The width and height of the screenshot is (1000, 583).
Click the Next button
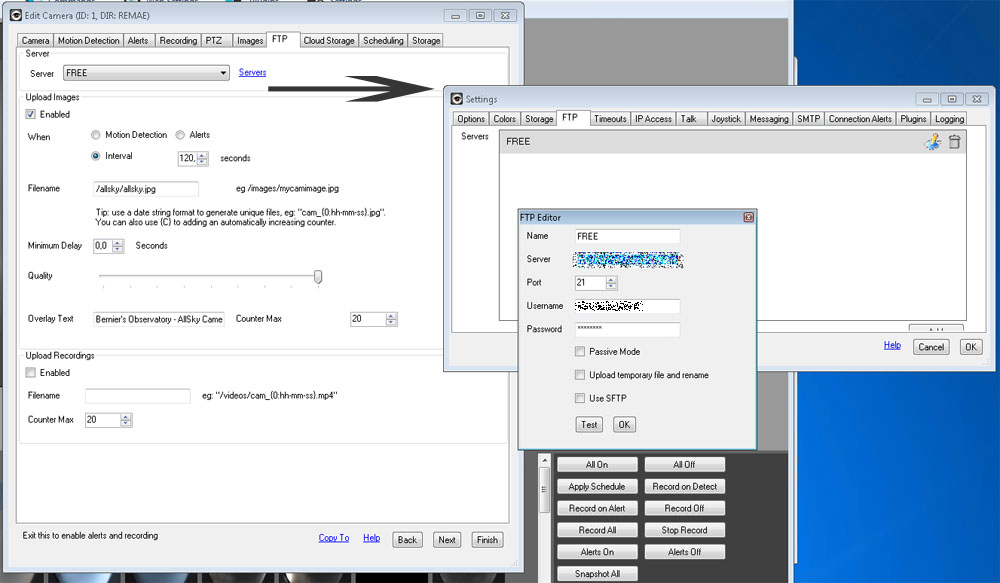point(447,540)
